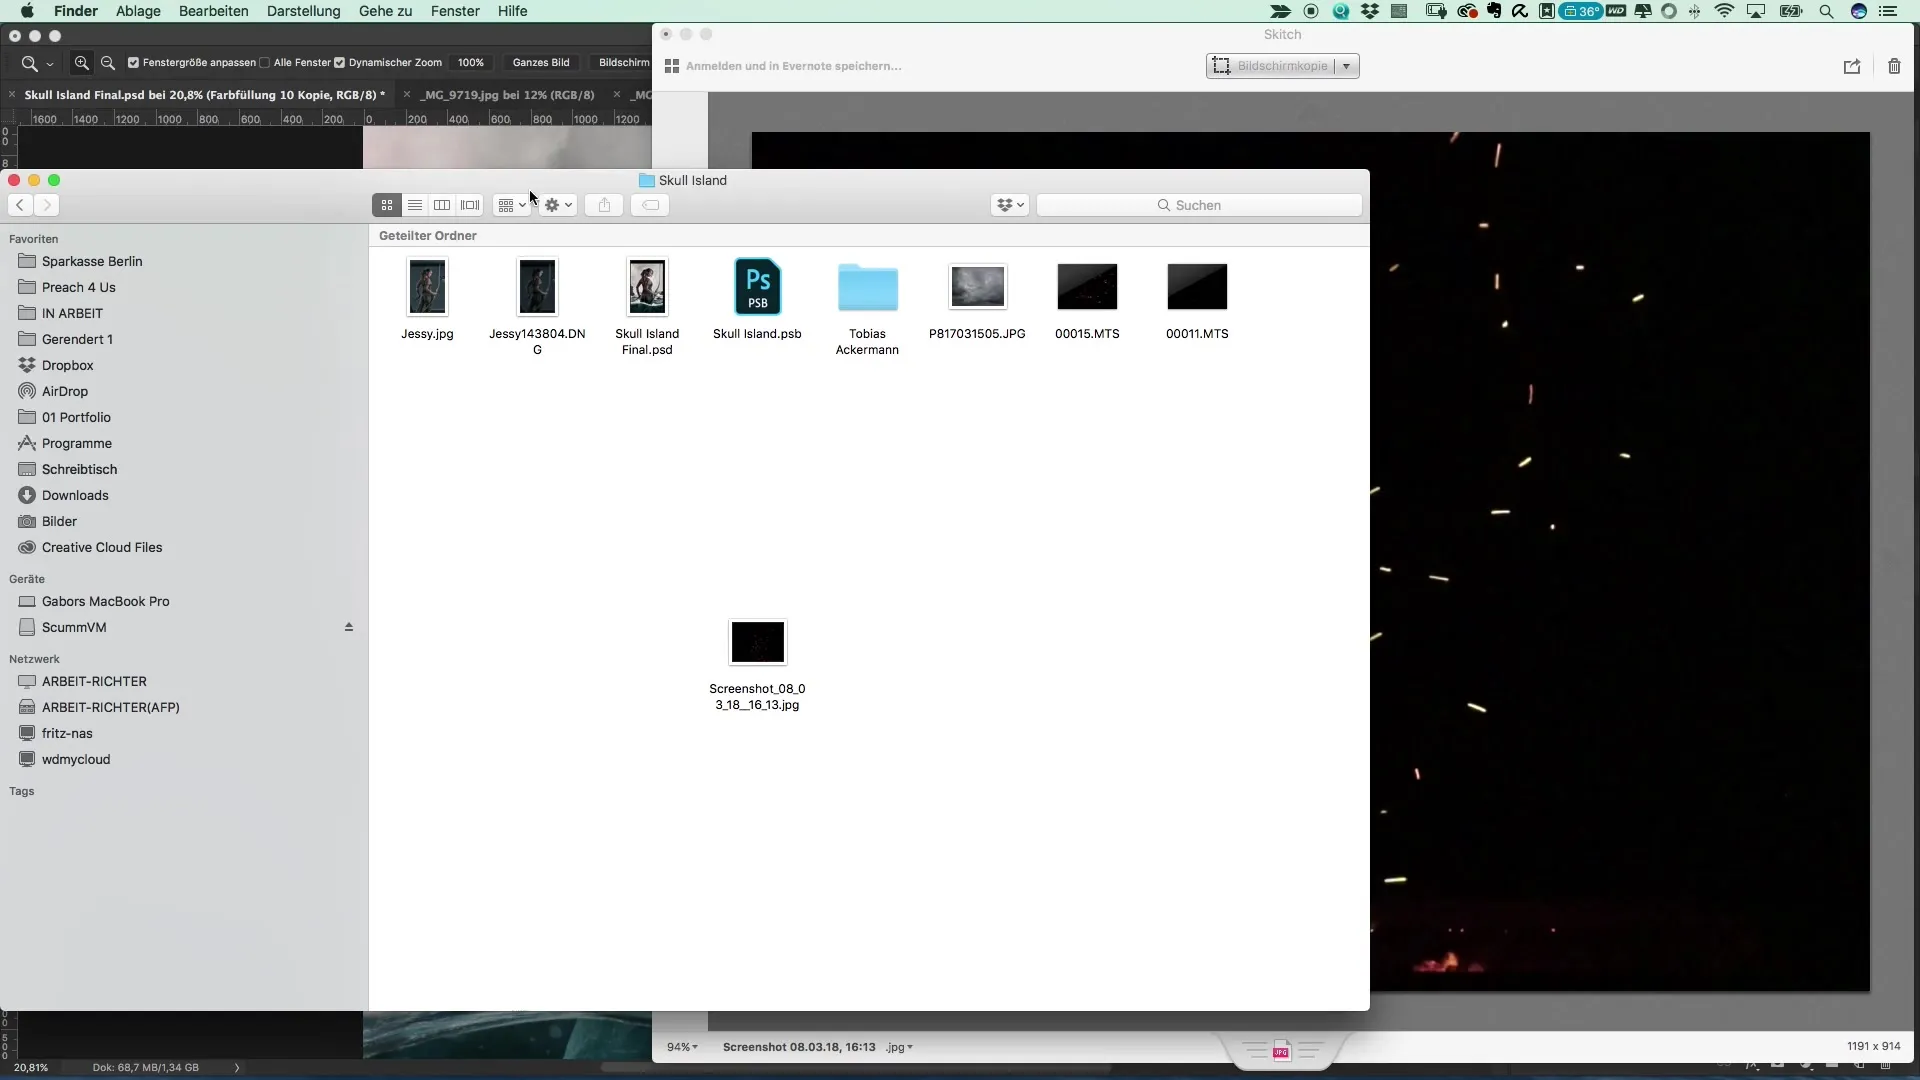Screen dimensions: 1920x1080
Task: Click the Finder share button
Action: 604,205
